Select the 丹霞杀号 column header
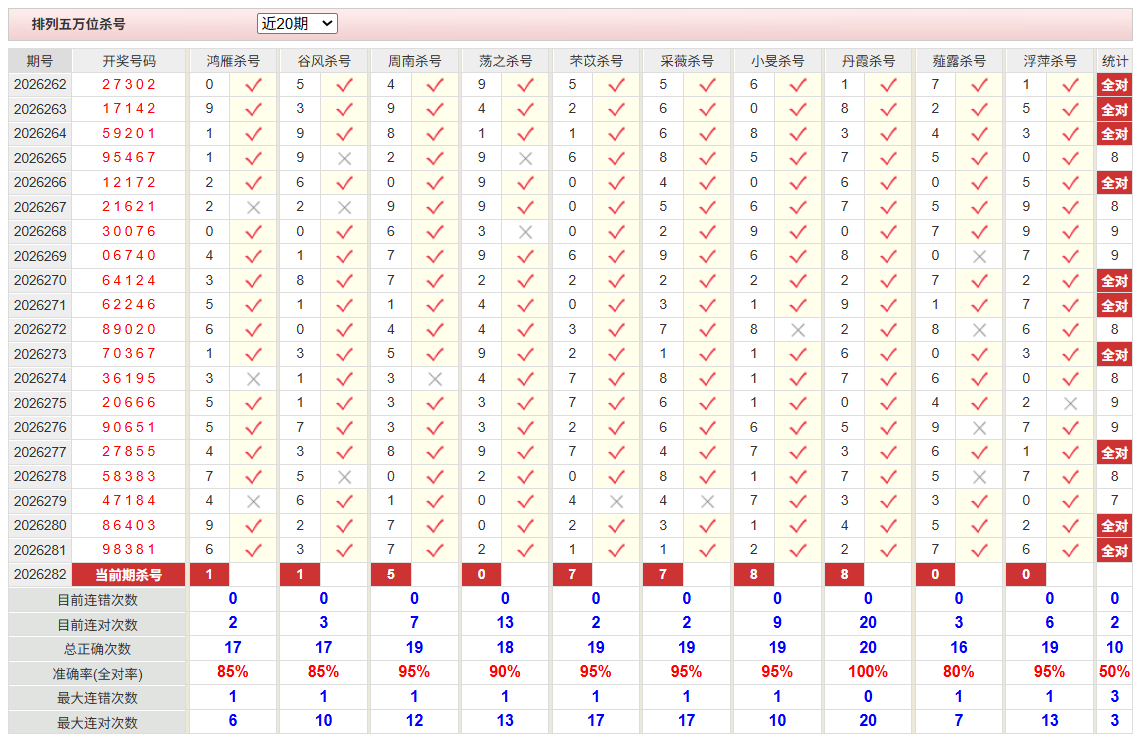Screen dimensions: 1143x744 [x=868, y=61]
